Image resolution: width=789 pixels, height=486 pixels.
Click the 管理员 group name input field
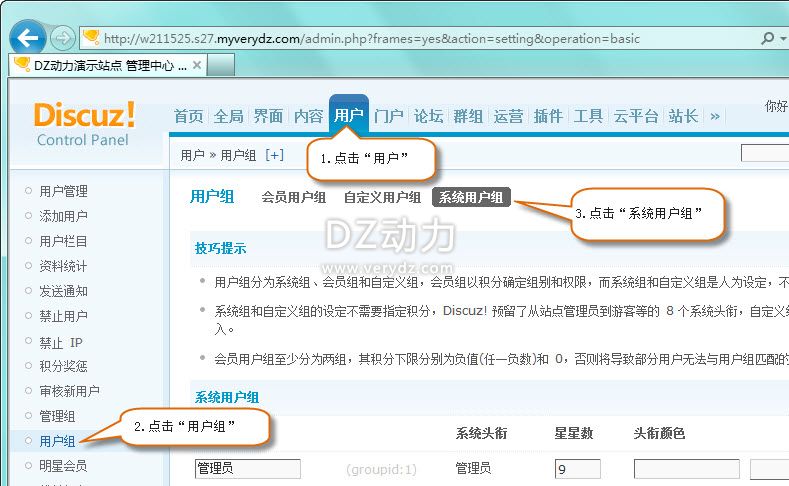(248, 468)
